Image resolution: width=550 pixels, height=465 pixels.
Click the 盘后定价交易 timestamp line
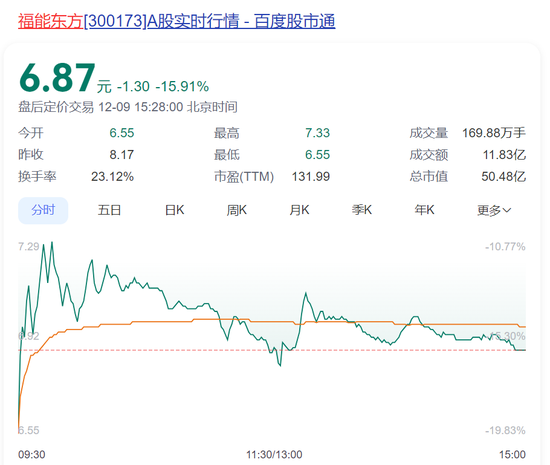pyautogui.click(x=128, y=107)
